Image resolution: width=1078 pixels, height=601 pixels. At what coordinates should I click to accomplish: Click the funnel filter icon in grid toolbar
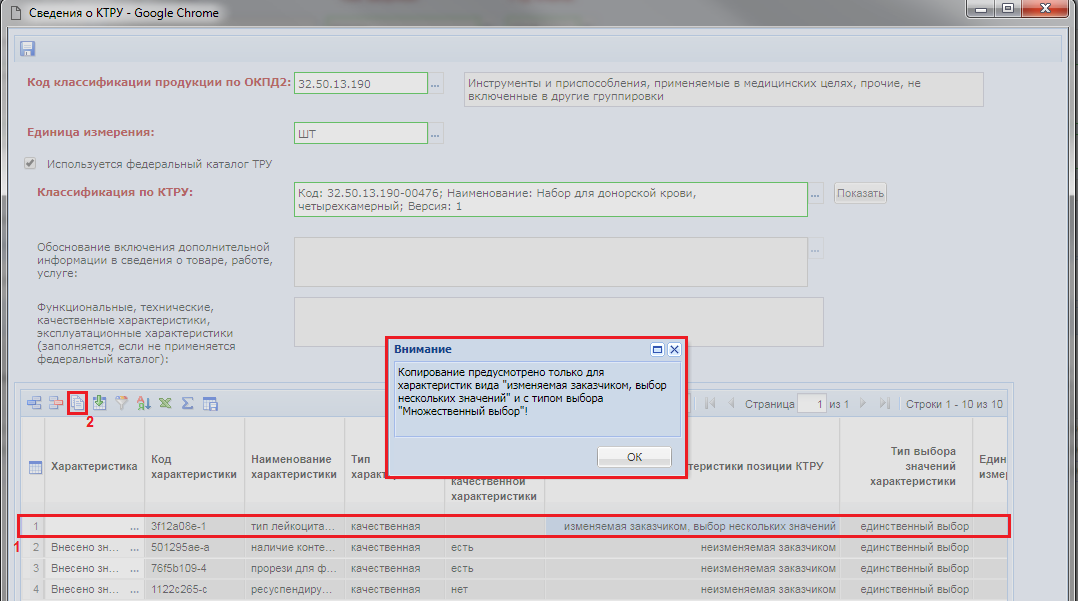click(122, 404)
